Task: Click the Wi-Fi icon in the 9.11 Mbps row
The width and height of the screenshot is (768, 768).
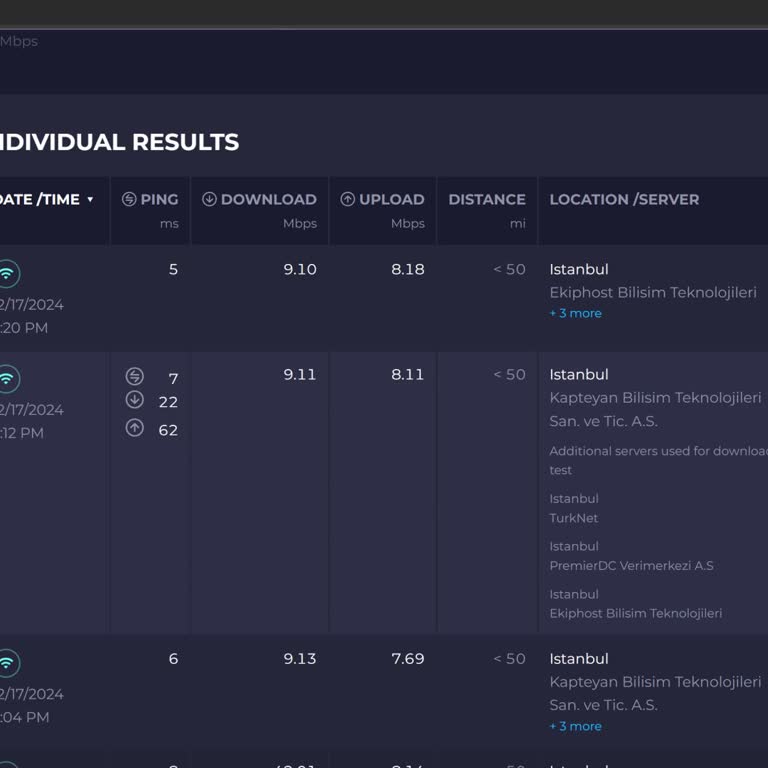Action: [8, 378]
